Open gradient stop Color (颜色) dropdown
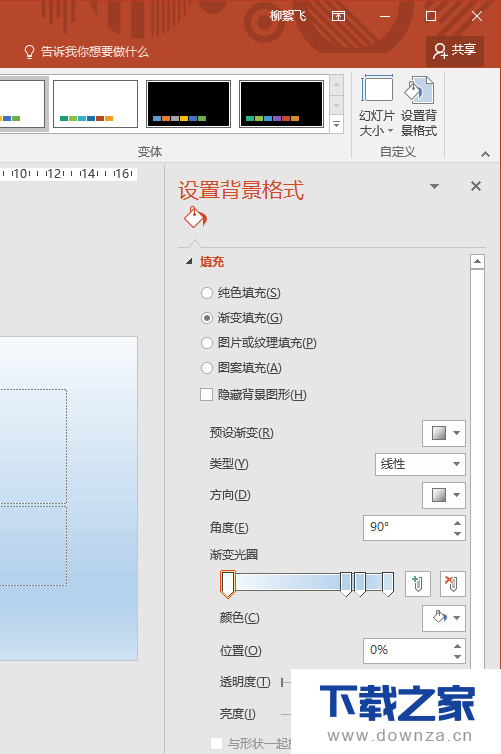Image resolution: width=501 pixels, height=754 pixels. 444,618
